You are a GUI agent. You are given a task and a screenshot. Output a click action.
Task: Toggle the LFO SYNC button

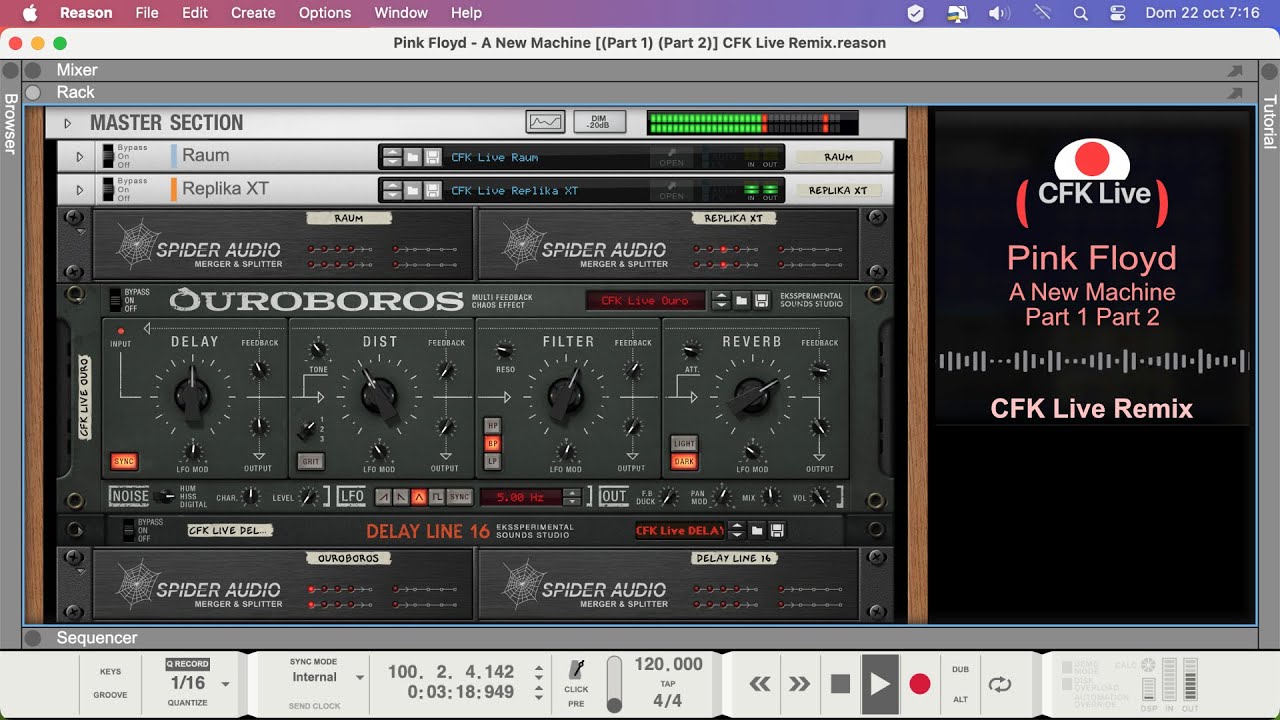(459, 496)
